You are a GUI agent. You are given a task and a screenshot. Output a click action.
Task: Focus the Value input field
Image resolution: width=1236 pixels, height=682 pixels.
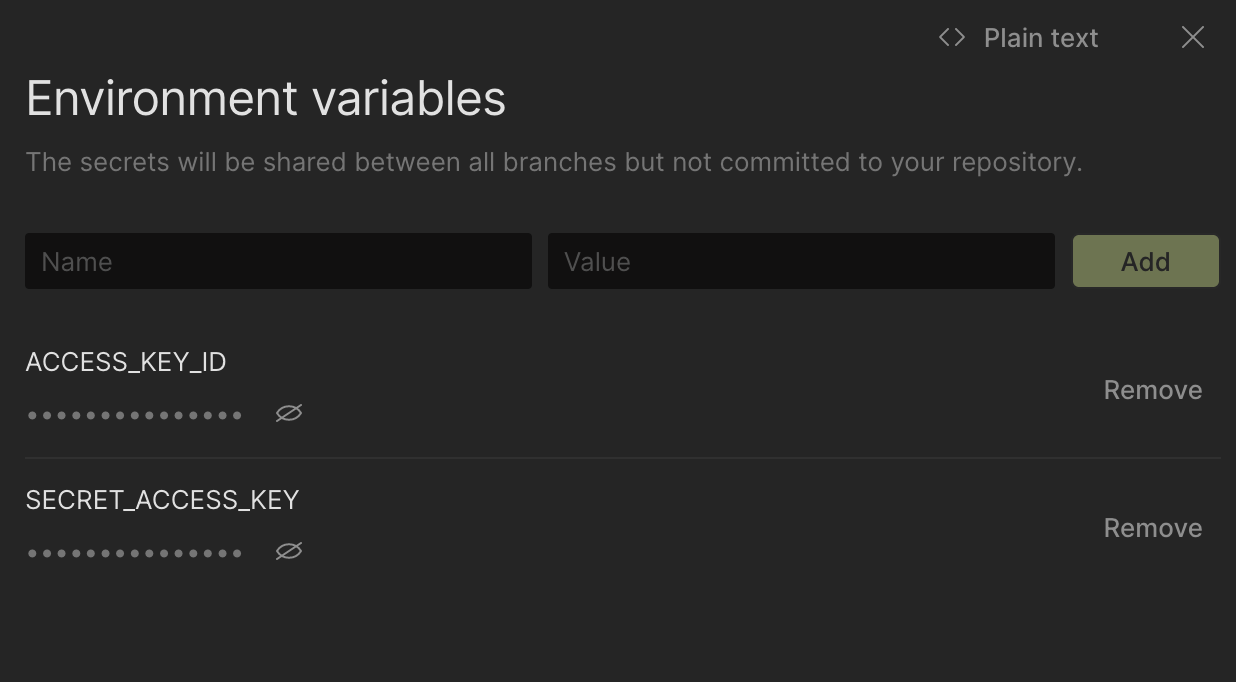(800, 261)
